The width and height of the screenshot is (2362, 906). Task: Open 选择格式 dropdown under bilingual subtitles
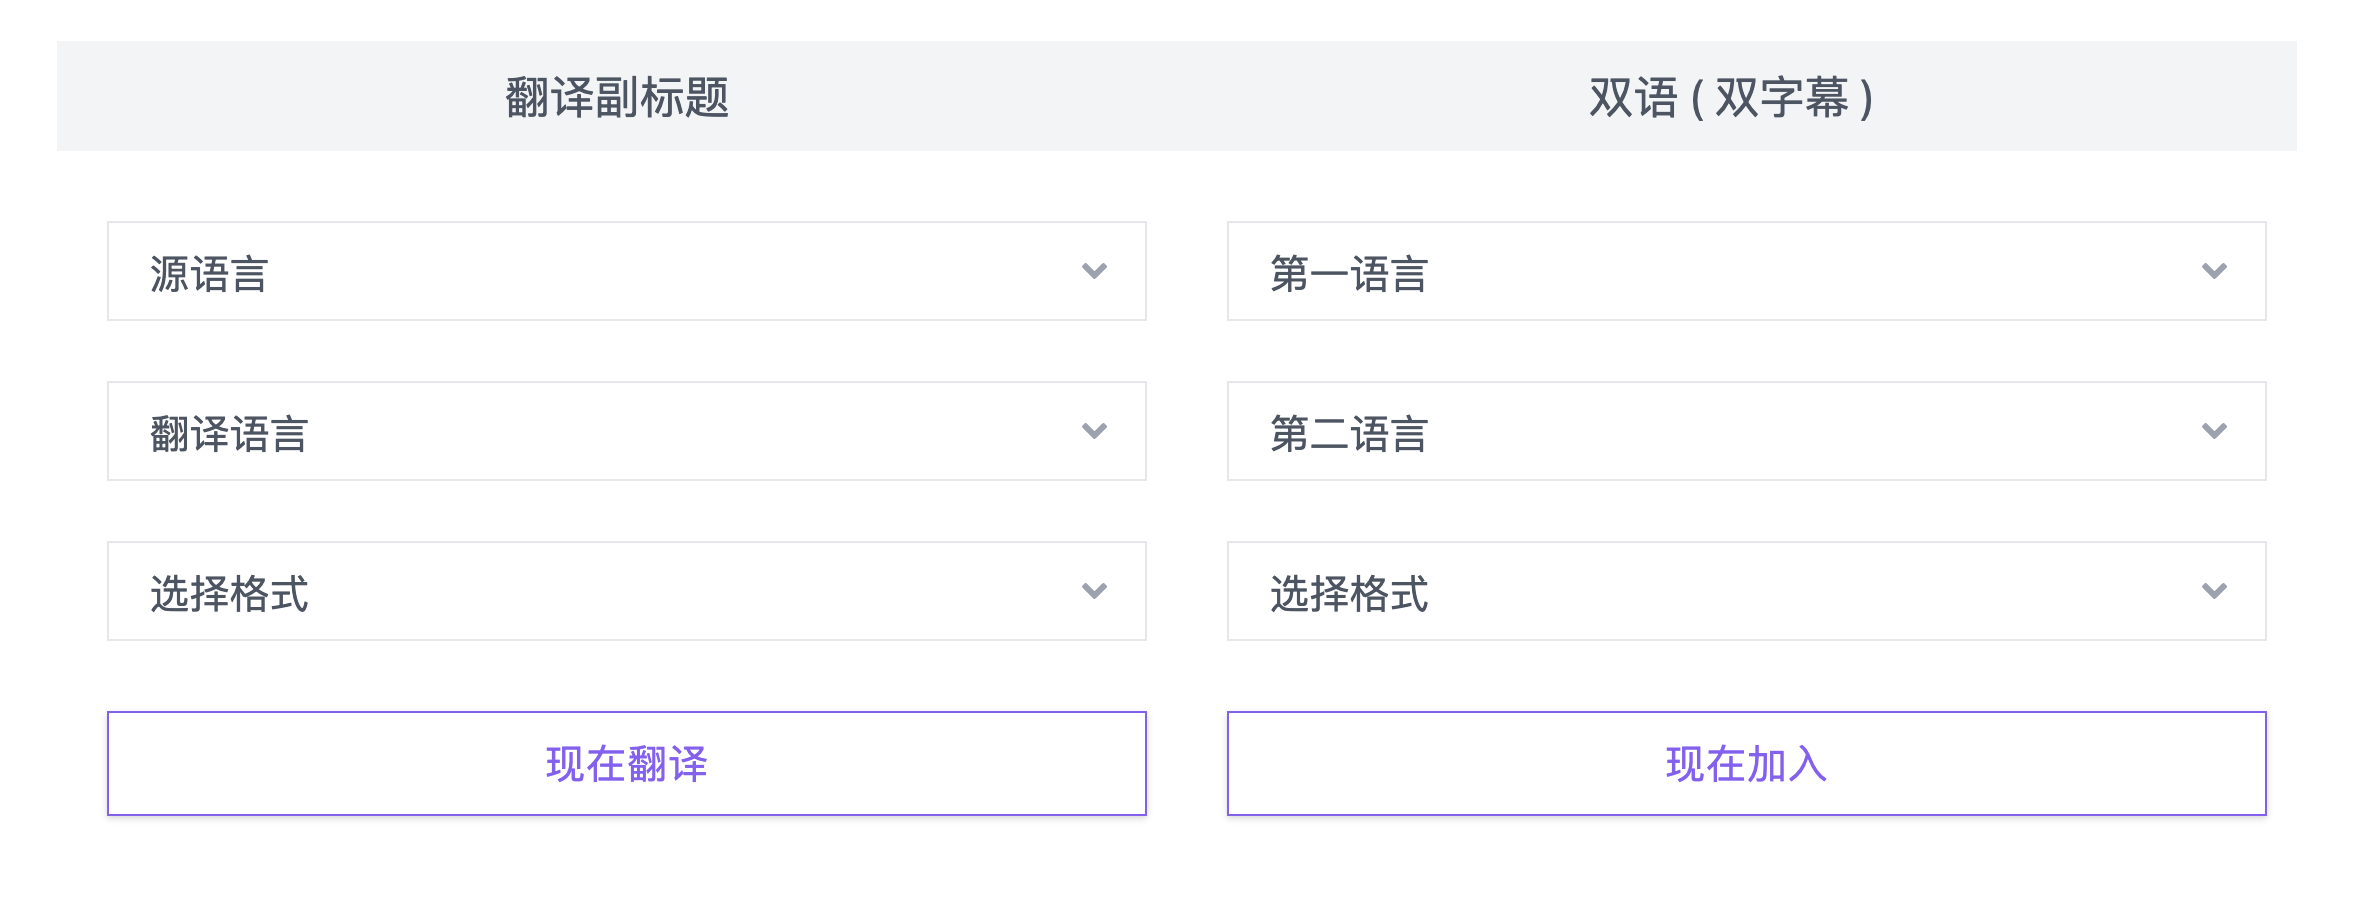coord(1746,591)
